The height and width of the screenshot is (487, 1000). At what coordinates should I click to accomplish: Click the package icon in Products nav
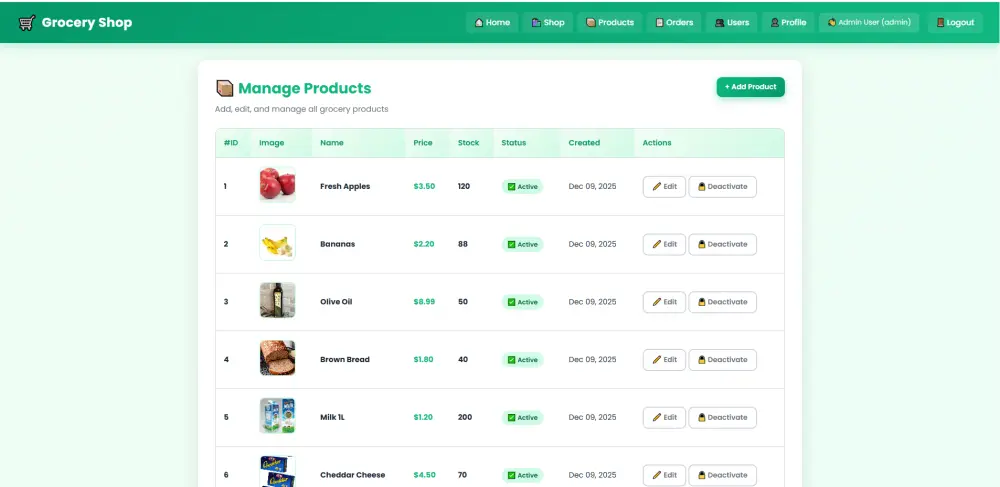tap(591, 22)
